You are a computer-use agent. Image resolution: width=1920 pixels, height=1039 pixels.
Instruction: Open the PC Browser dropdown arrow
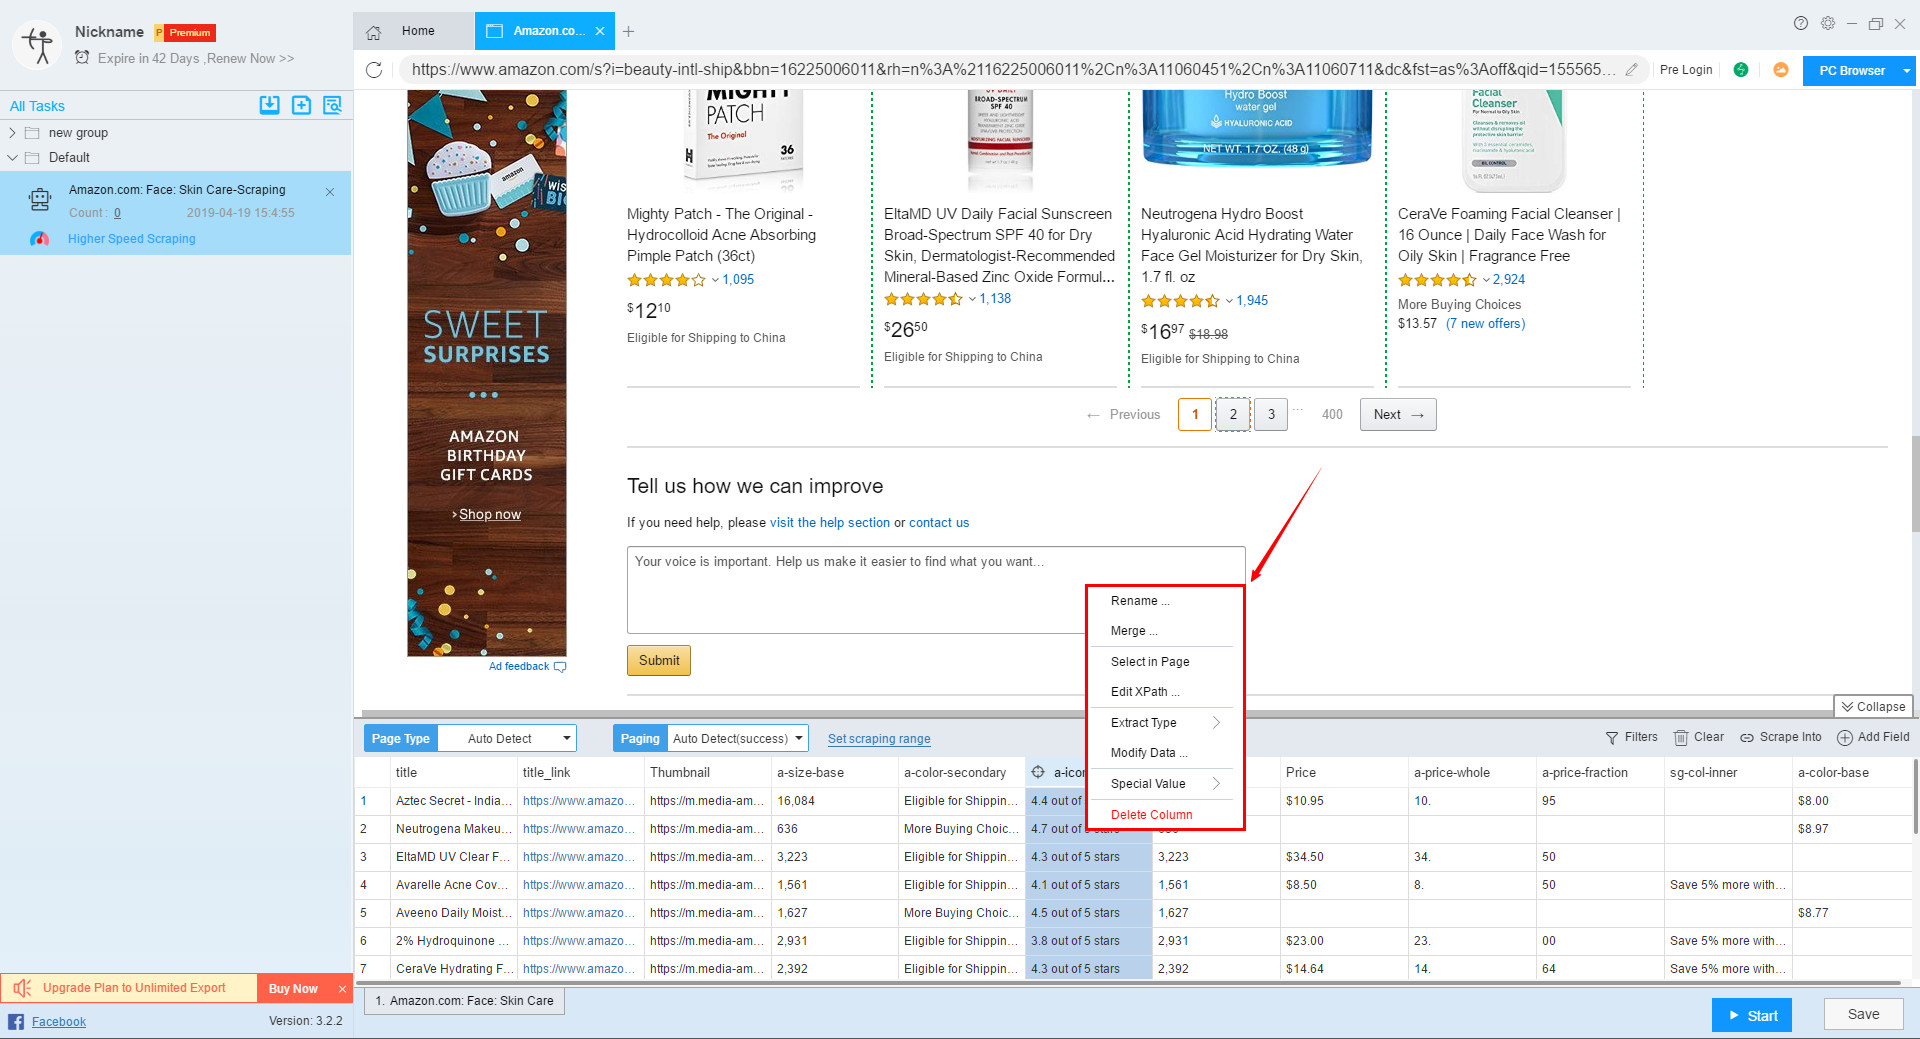tap(1906, 71)
